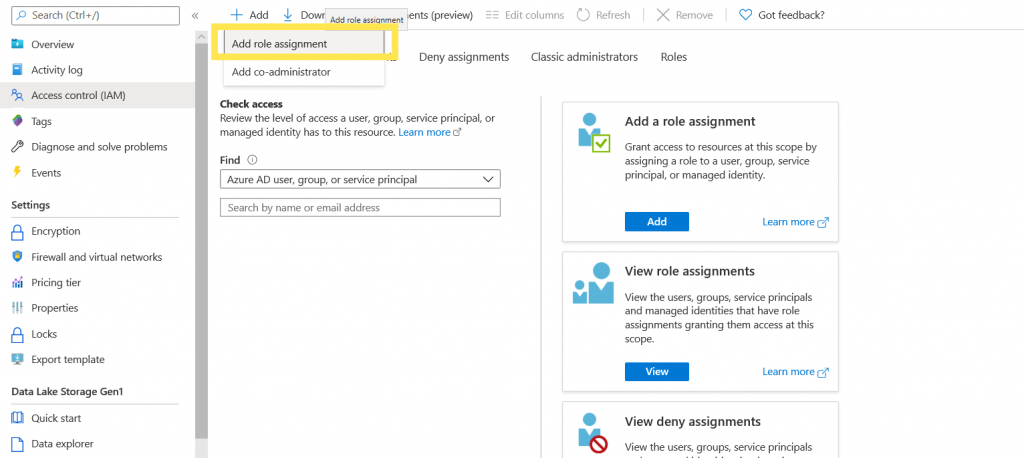1024x458 pixels.
Task: Click the 'Check access' heading
Action: (x=251, y=104)
